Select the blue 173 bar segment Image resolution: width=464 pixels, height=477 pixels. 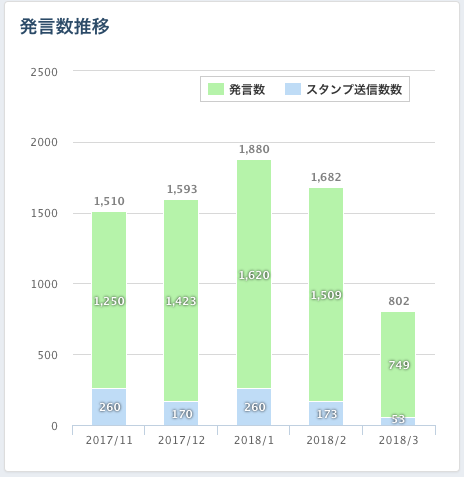[326, 413]
